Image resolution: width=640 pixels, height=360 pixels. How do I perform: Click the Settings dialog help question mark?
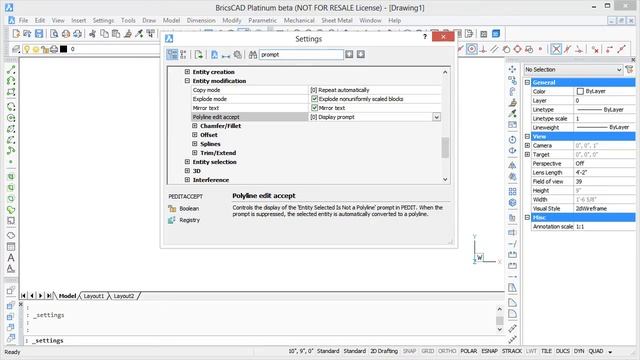[425, 37]
